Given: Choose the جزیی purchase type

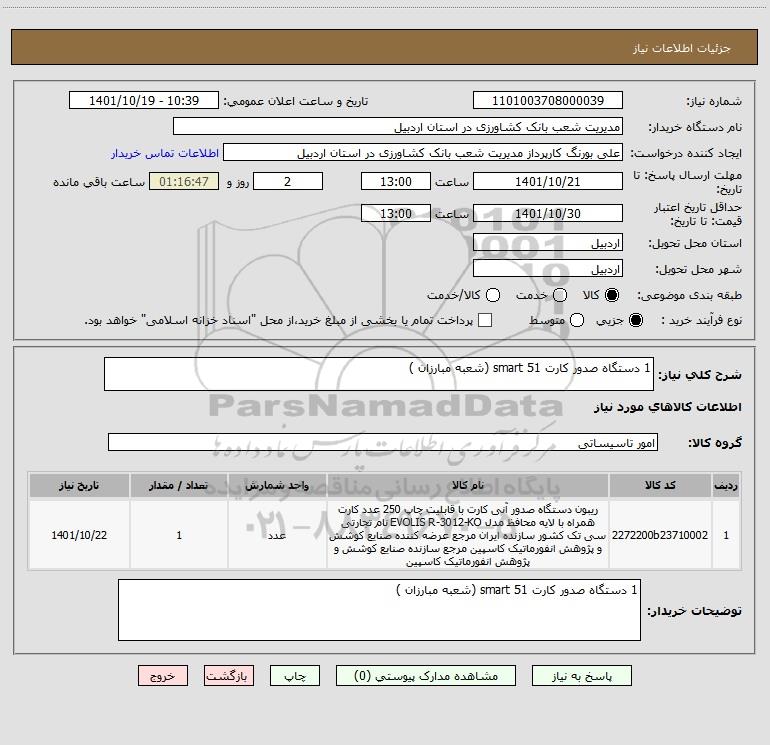Looking at the screenshot, I should point(635,320).
